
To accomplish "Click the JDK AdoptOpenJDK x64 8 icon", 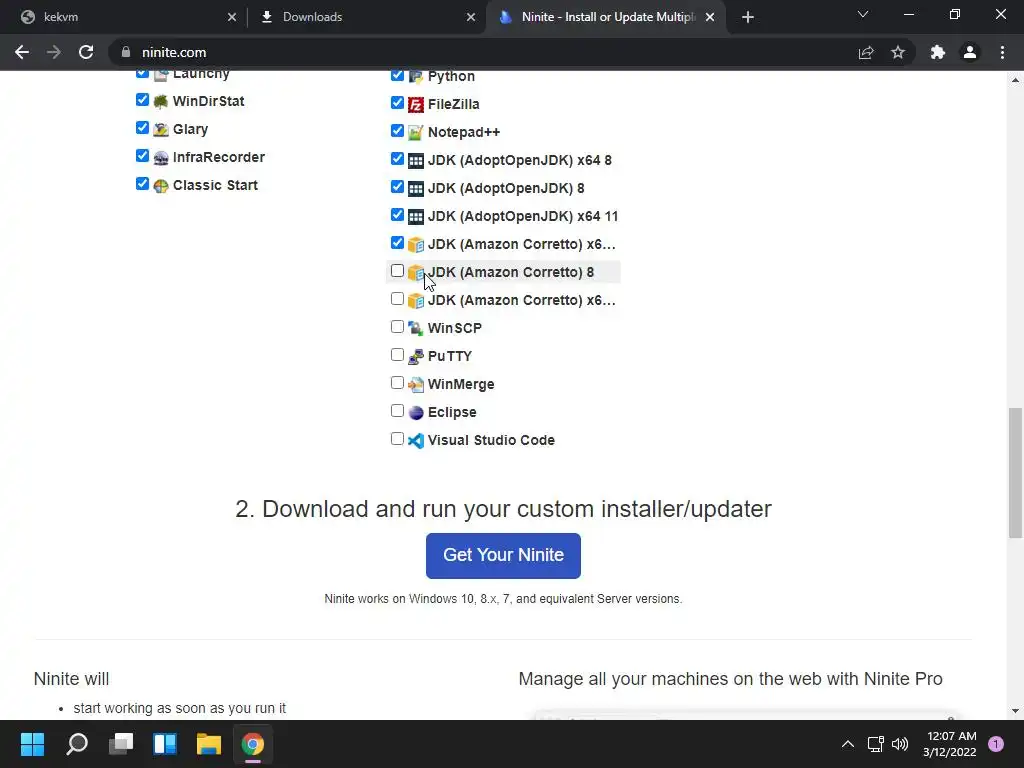I will [x=416, y=161].
